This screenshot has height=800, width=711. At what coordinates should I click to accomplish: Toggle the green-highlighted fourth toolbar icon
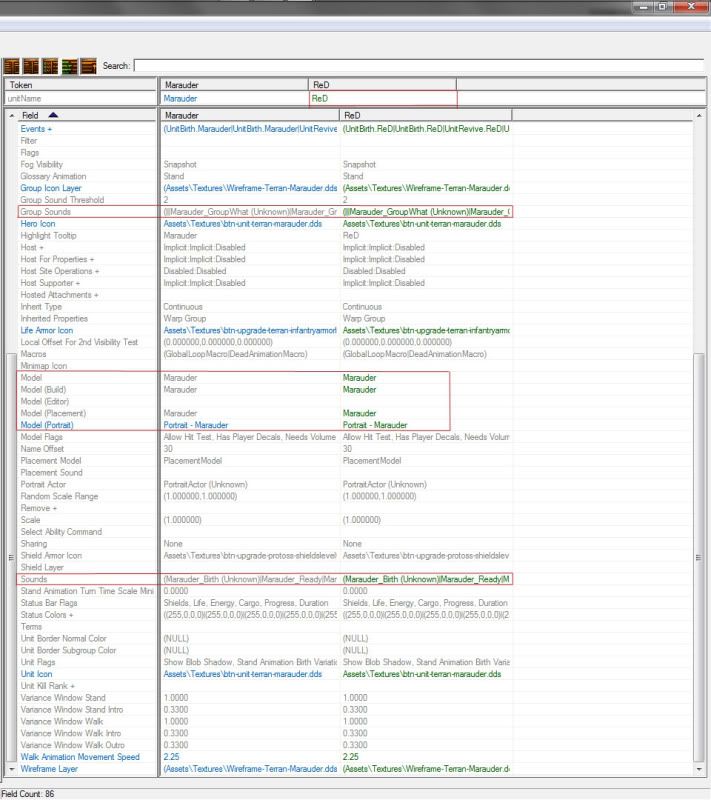pos(69,66)
